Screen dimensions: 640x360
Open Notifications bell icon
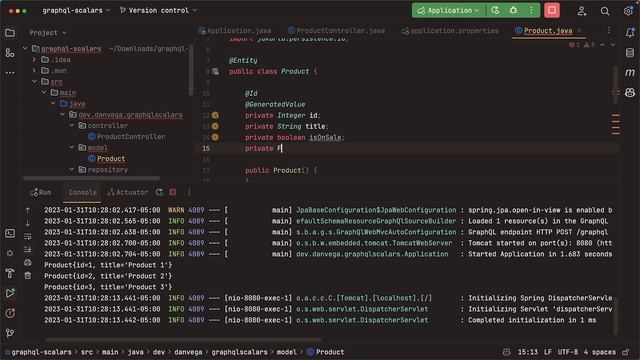point(630,33)
